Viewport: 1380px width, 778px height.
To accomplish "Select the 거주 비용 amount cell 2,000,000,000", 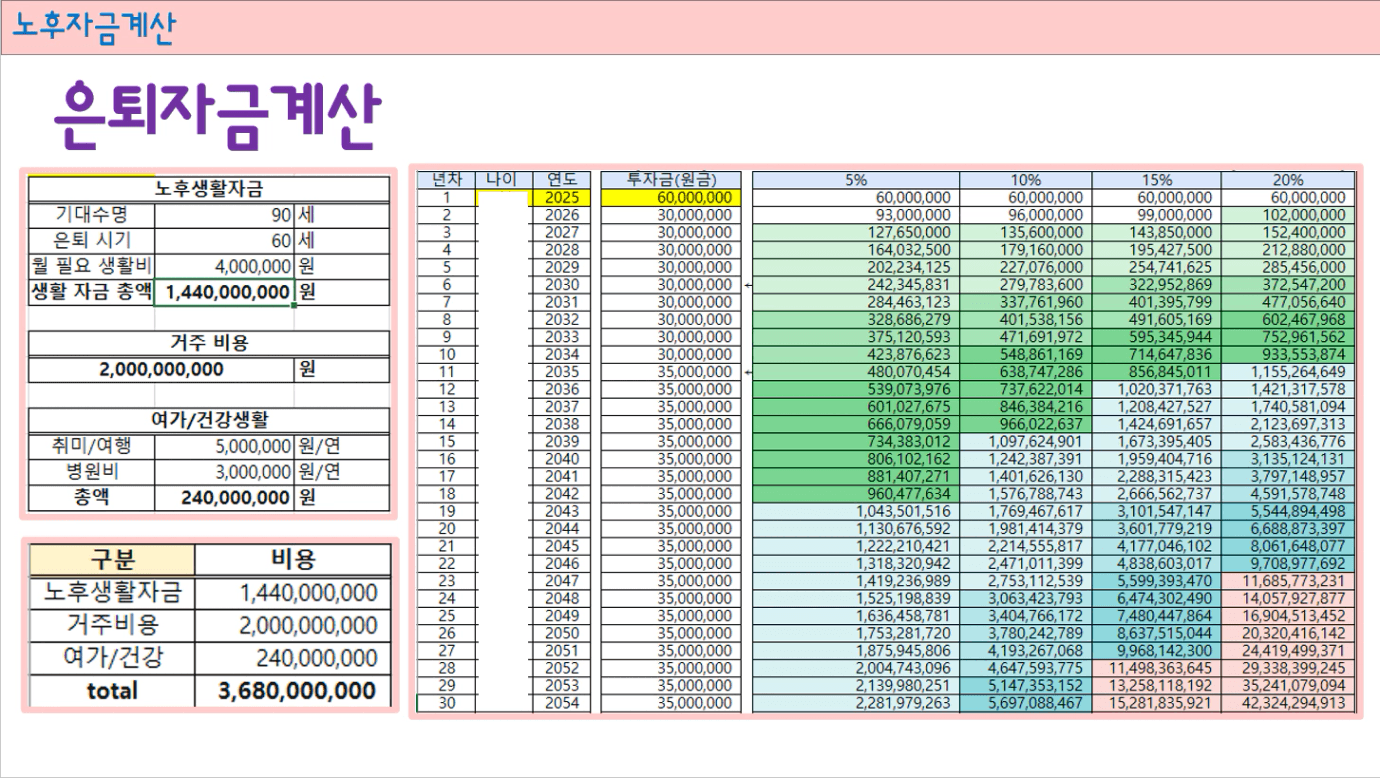I will [161, 369].
